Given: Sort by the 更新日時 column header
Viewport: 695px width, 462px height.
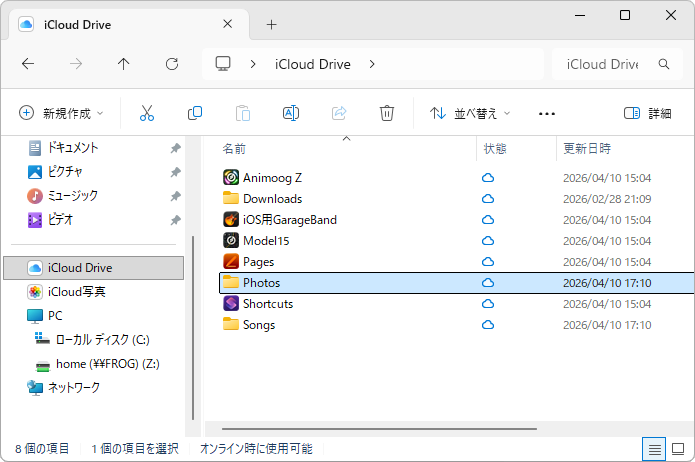Looking at the screenshot, I should 587,149.
